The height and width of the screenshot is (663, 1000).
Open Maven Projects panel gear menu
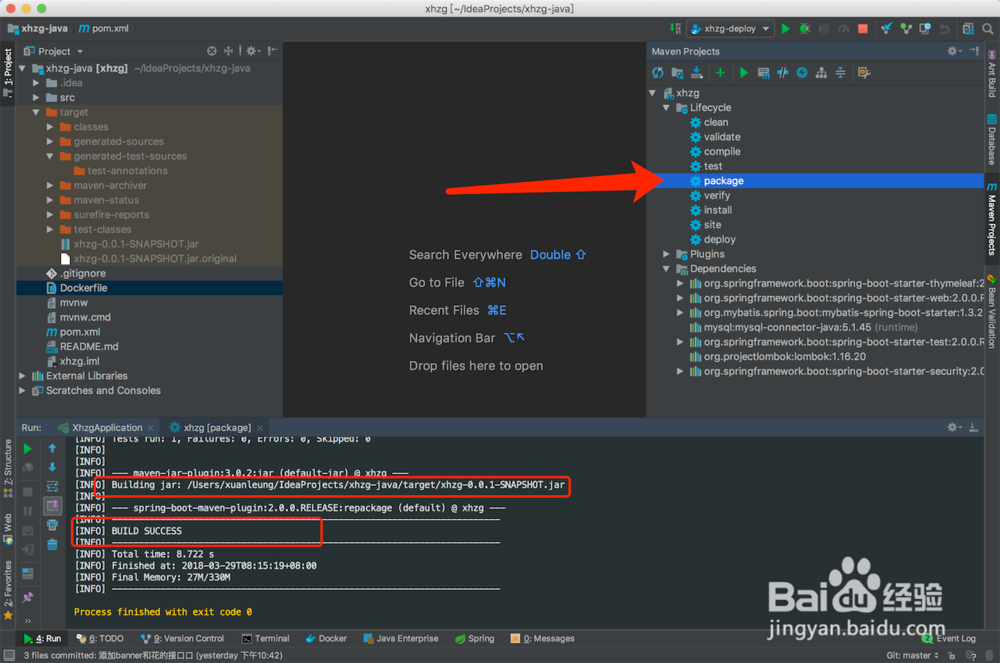(x=954, y=51)
